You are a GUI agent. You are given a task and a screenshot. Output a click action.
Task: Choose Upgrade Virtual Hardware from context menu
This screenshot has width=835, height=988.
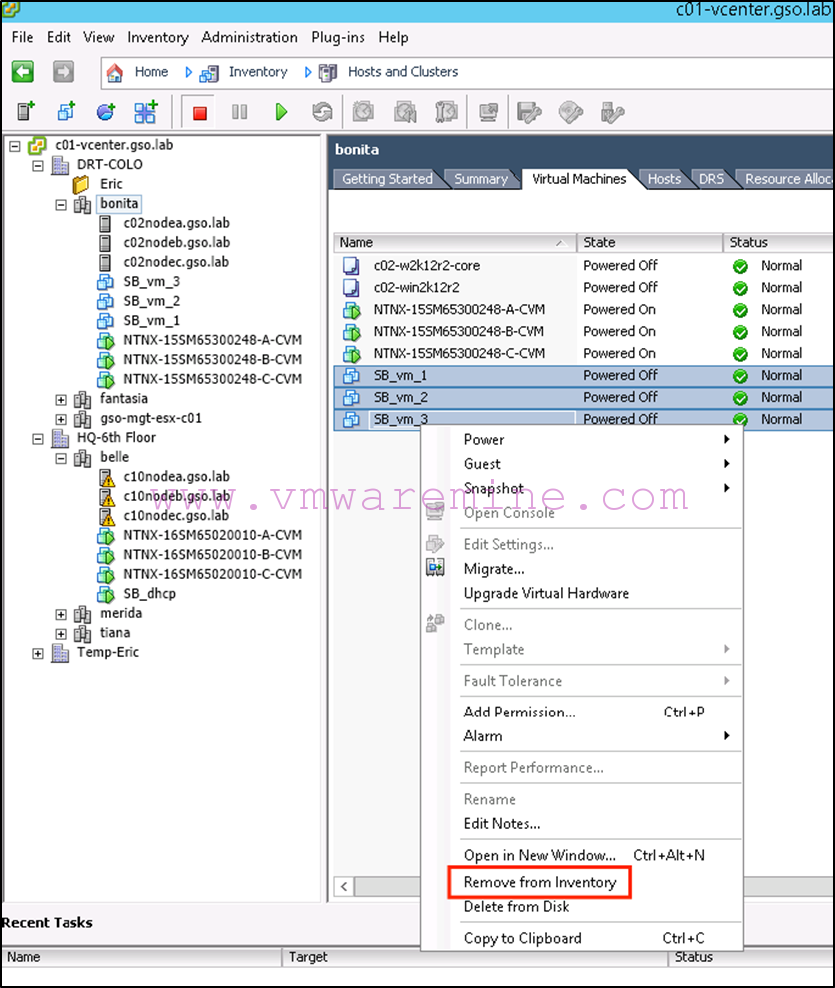pyautogui.click(x=546, y=594)
